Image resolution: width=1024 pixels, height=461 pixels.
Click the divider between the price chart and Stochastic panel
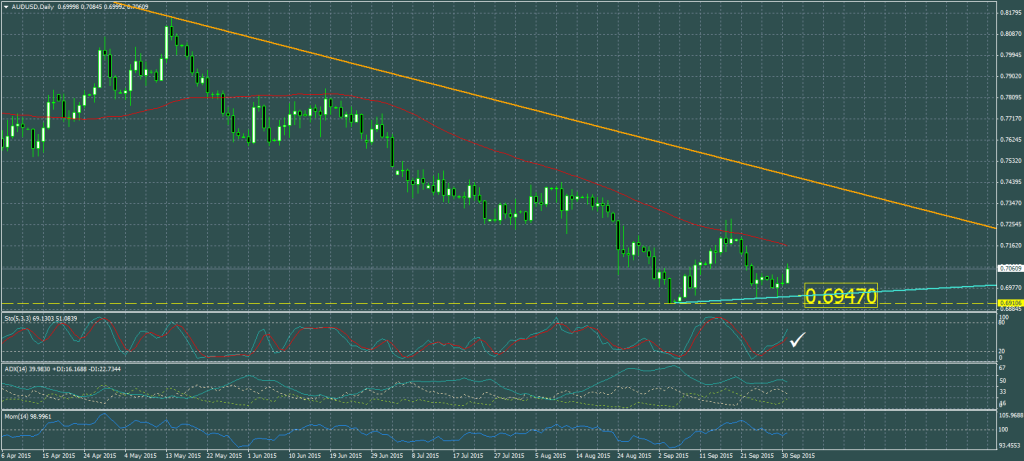tap(500, 312)
